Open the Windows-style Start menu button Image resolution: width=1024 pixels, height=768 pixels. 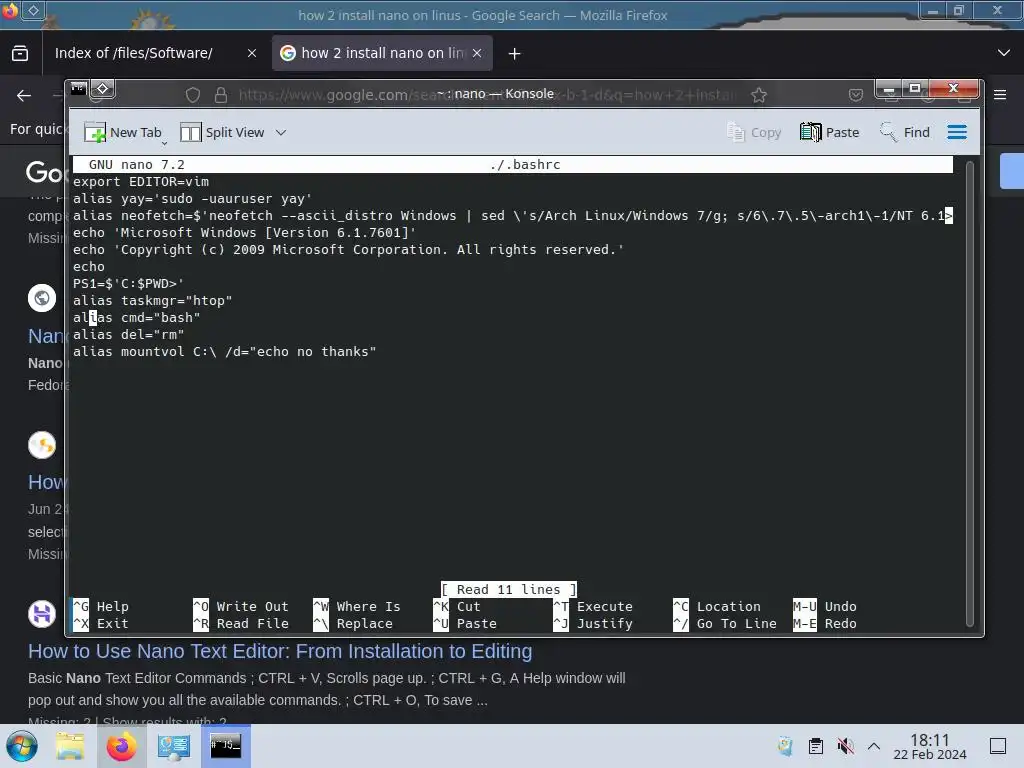pos(22,746)
